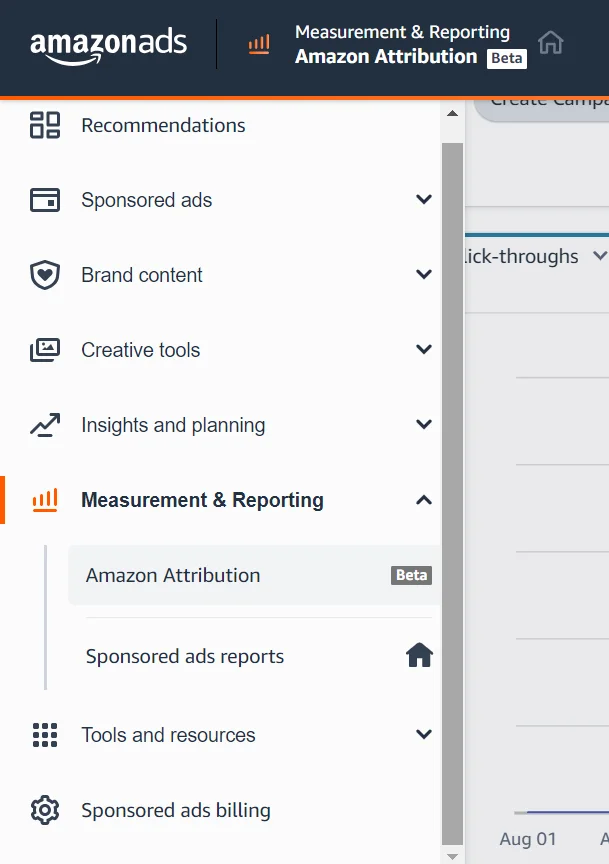
Task: Expand the Sponsored ads section
Action: tap(422, 200)
